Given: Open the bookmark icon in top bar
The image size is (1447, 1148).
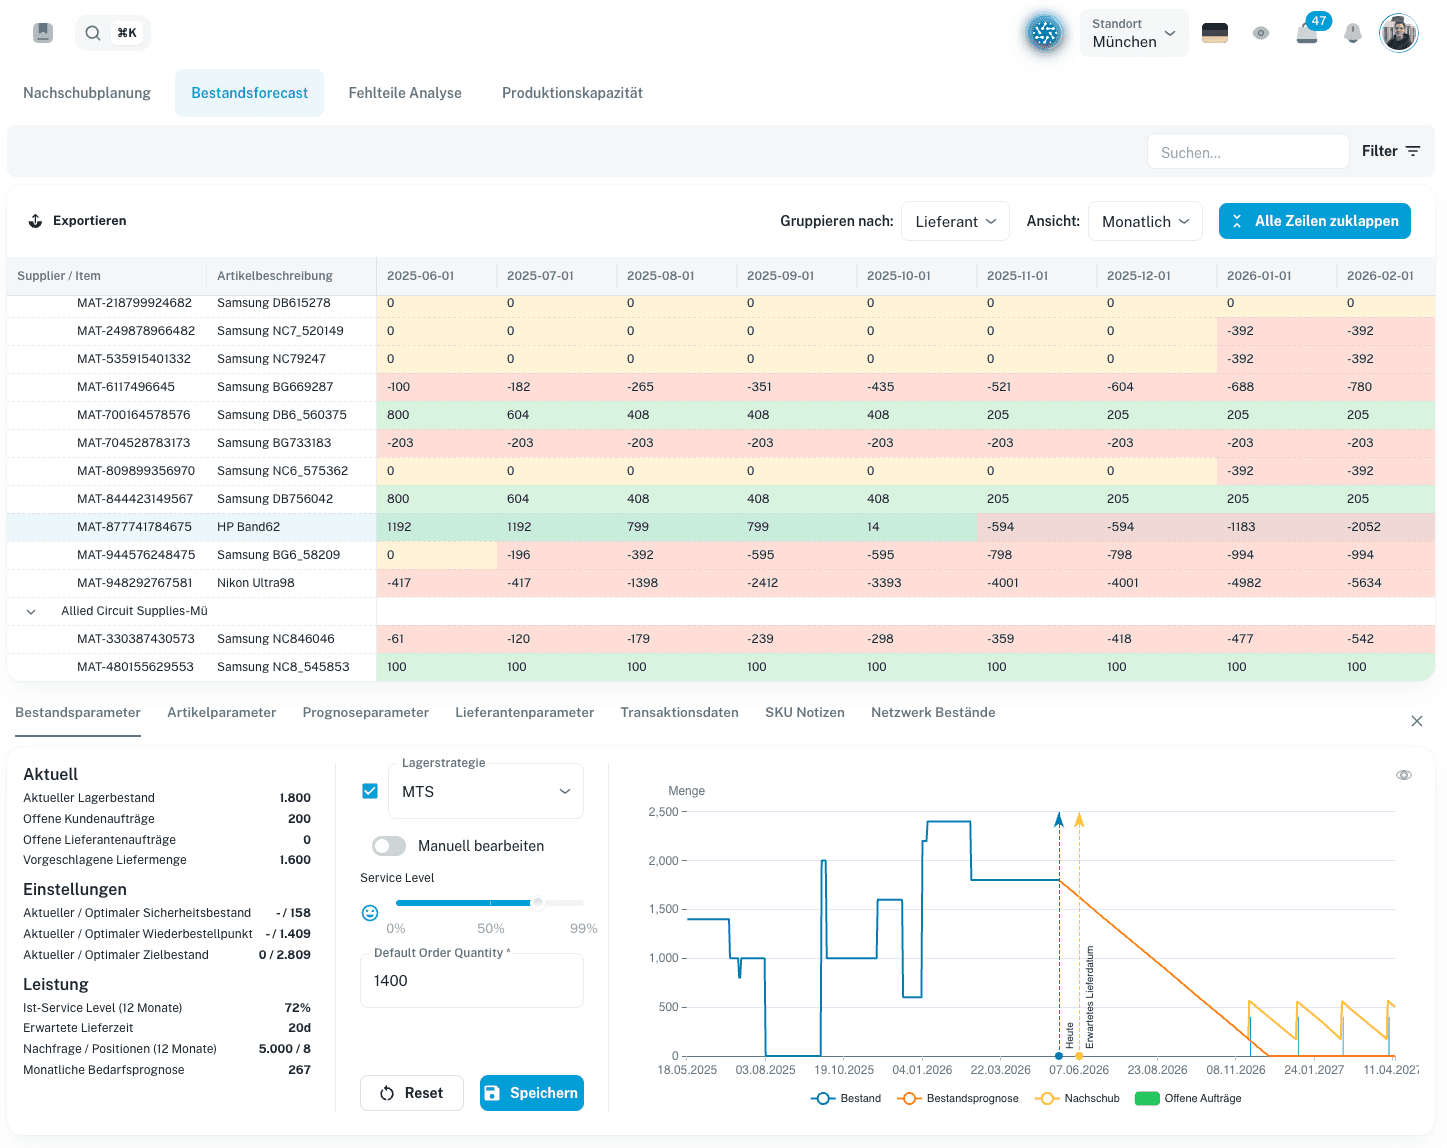Looking at the screenshot, I should (x=43, y=33).
